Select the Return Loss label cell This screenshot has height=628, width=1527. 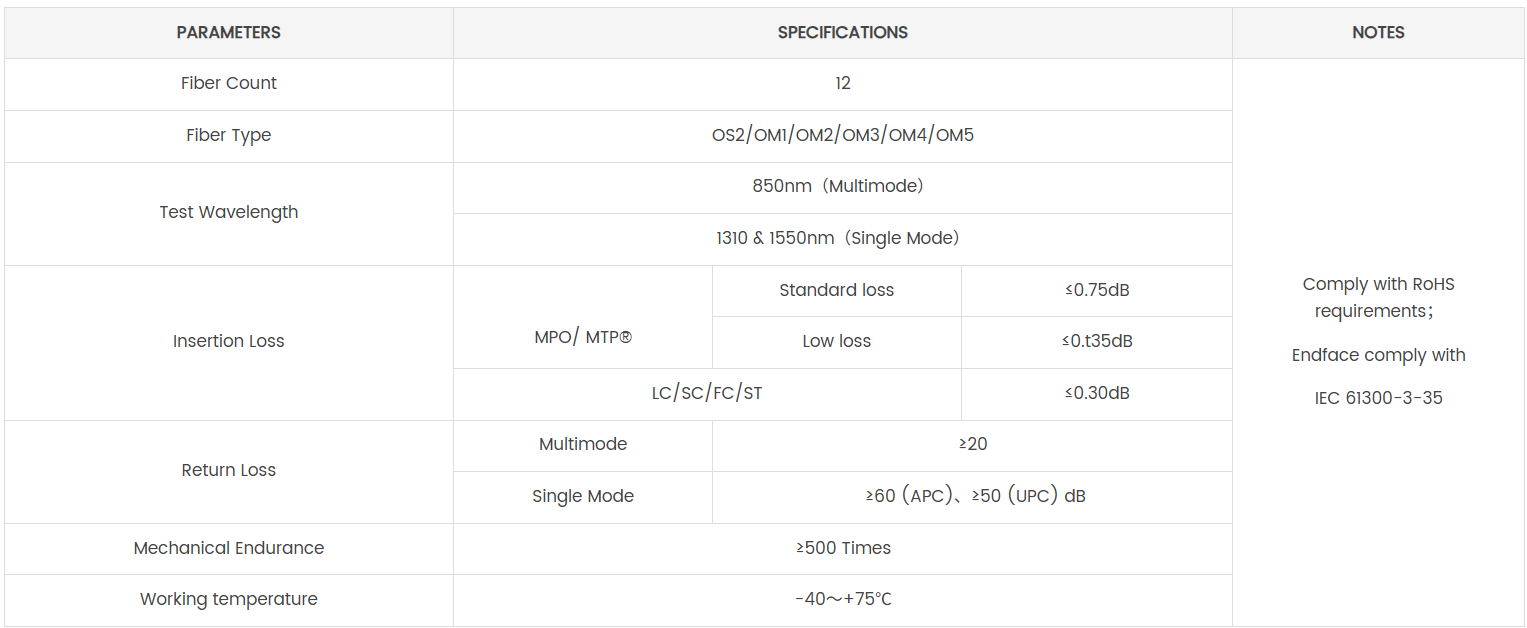228,471
